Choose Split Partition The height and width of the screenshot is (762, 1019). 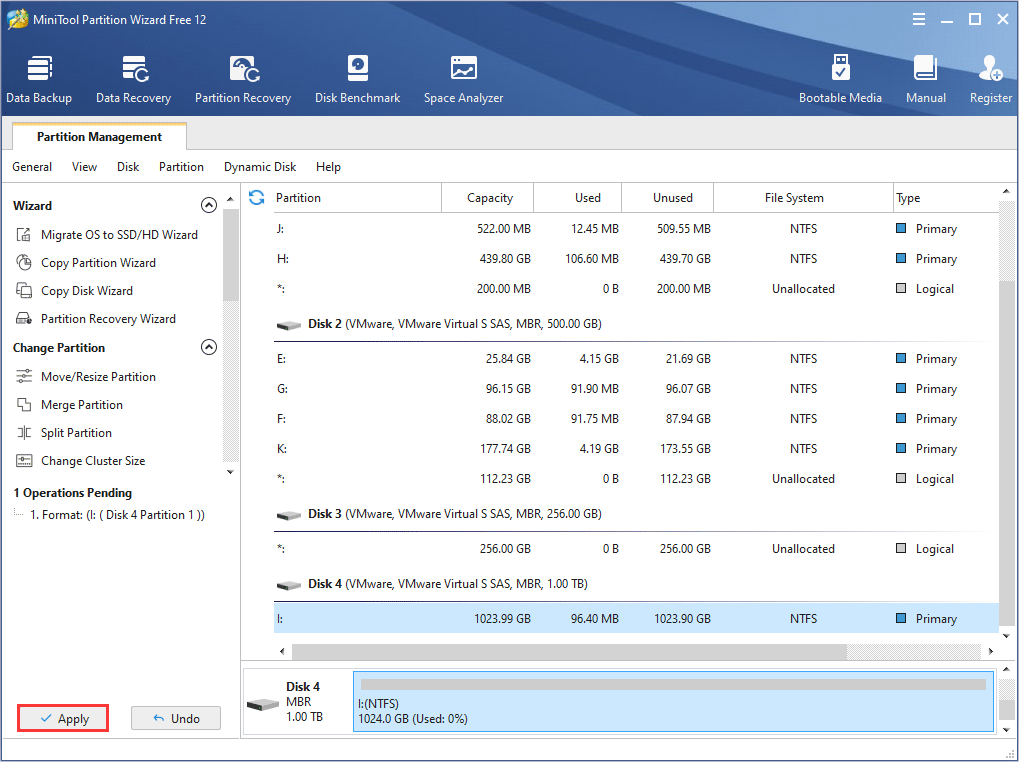pos(63,433)
